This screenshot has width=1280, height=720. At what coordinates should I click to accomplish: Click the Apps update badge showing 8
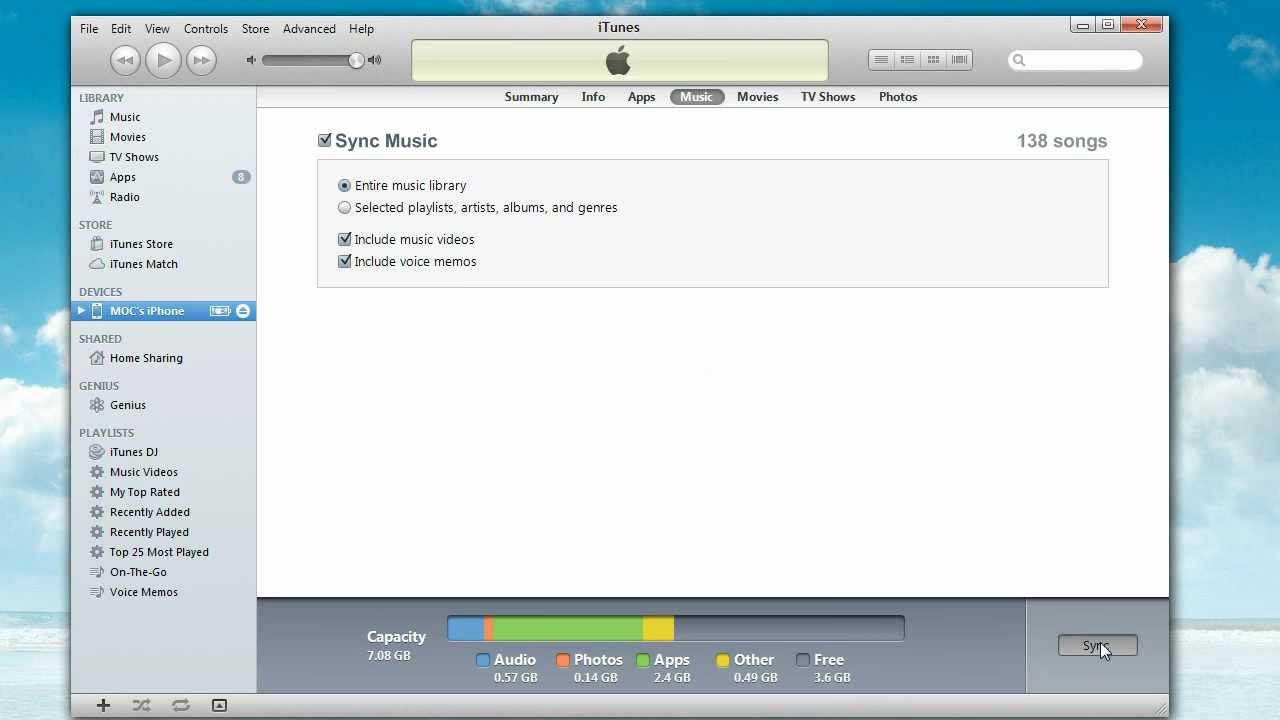[241, 177]
